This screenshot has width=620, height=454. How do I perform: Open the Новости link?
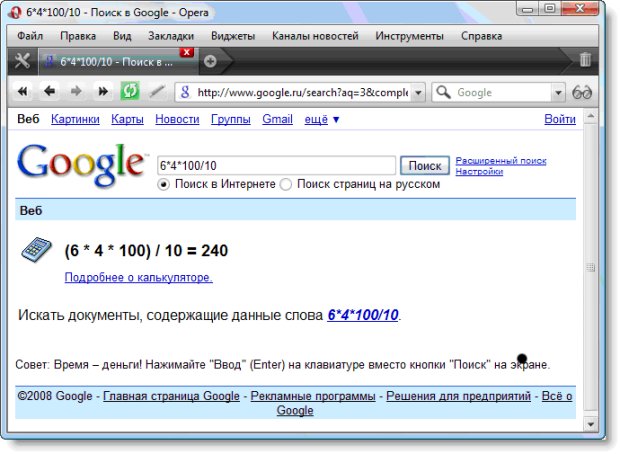point(177,119)
